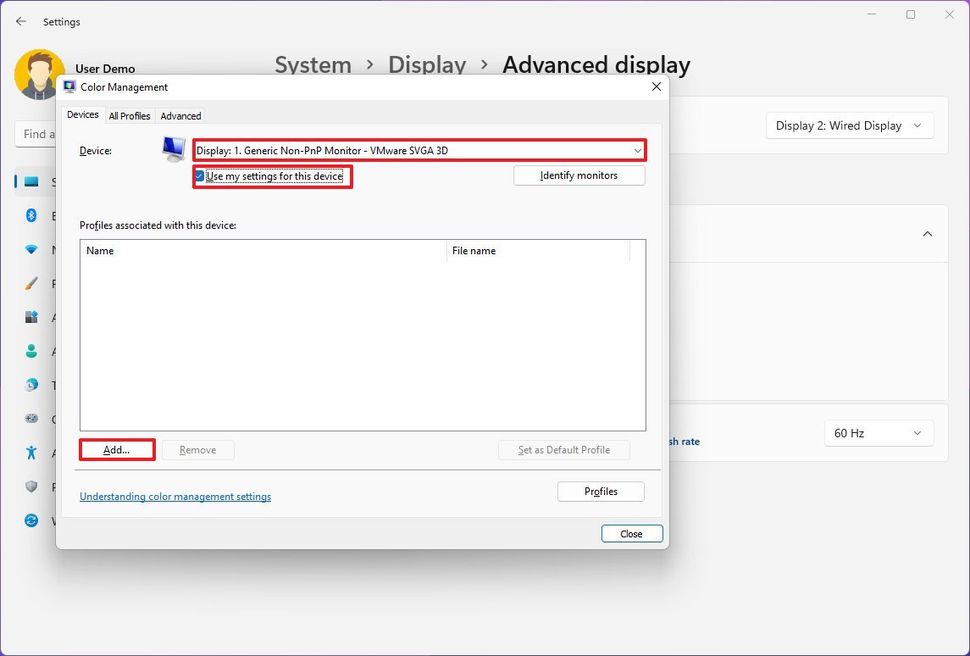Open the 60 Hz refresh rate dropdown
This screenshot has height=656, width=970.
877,433
